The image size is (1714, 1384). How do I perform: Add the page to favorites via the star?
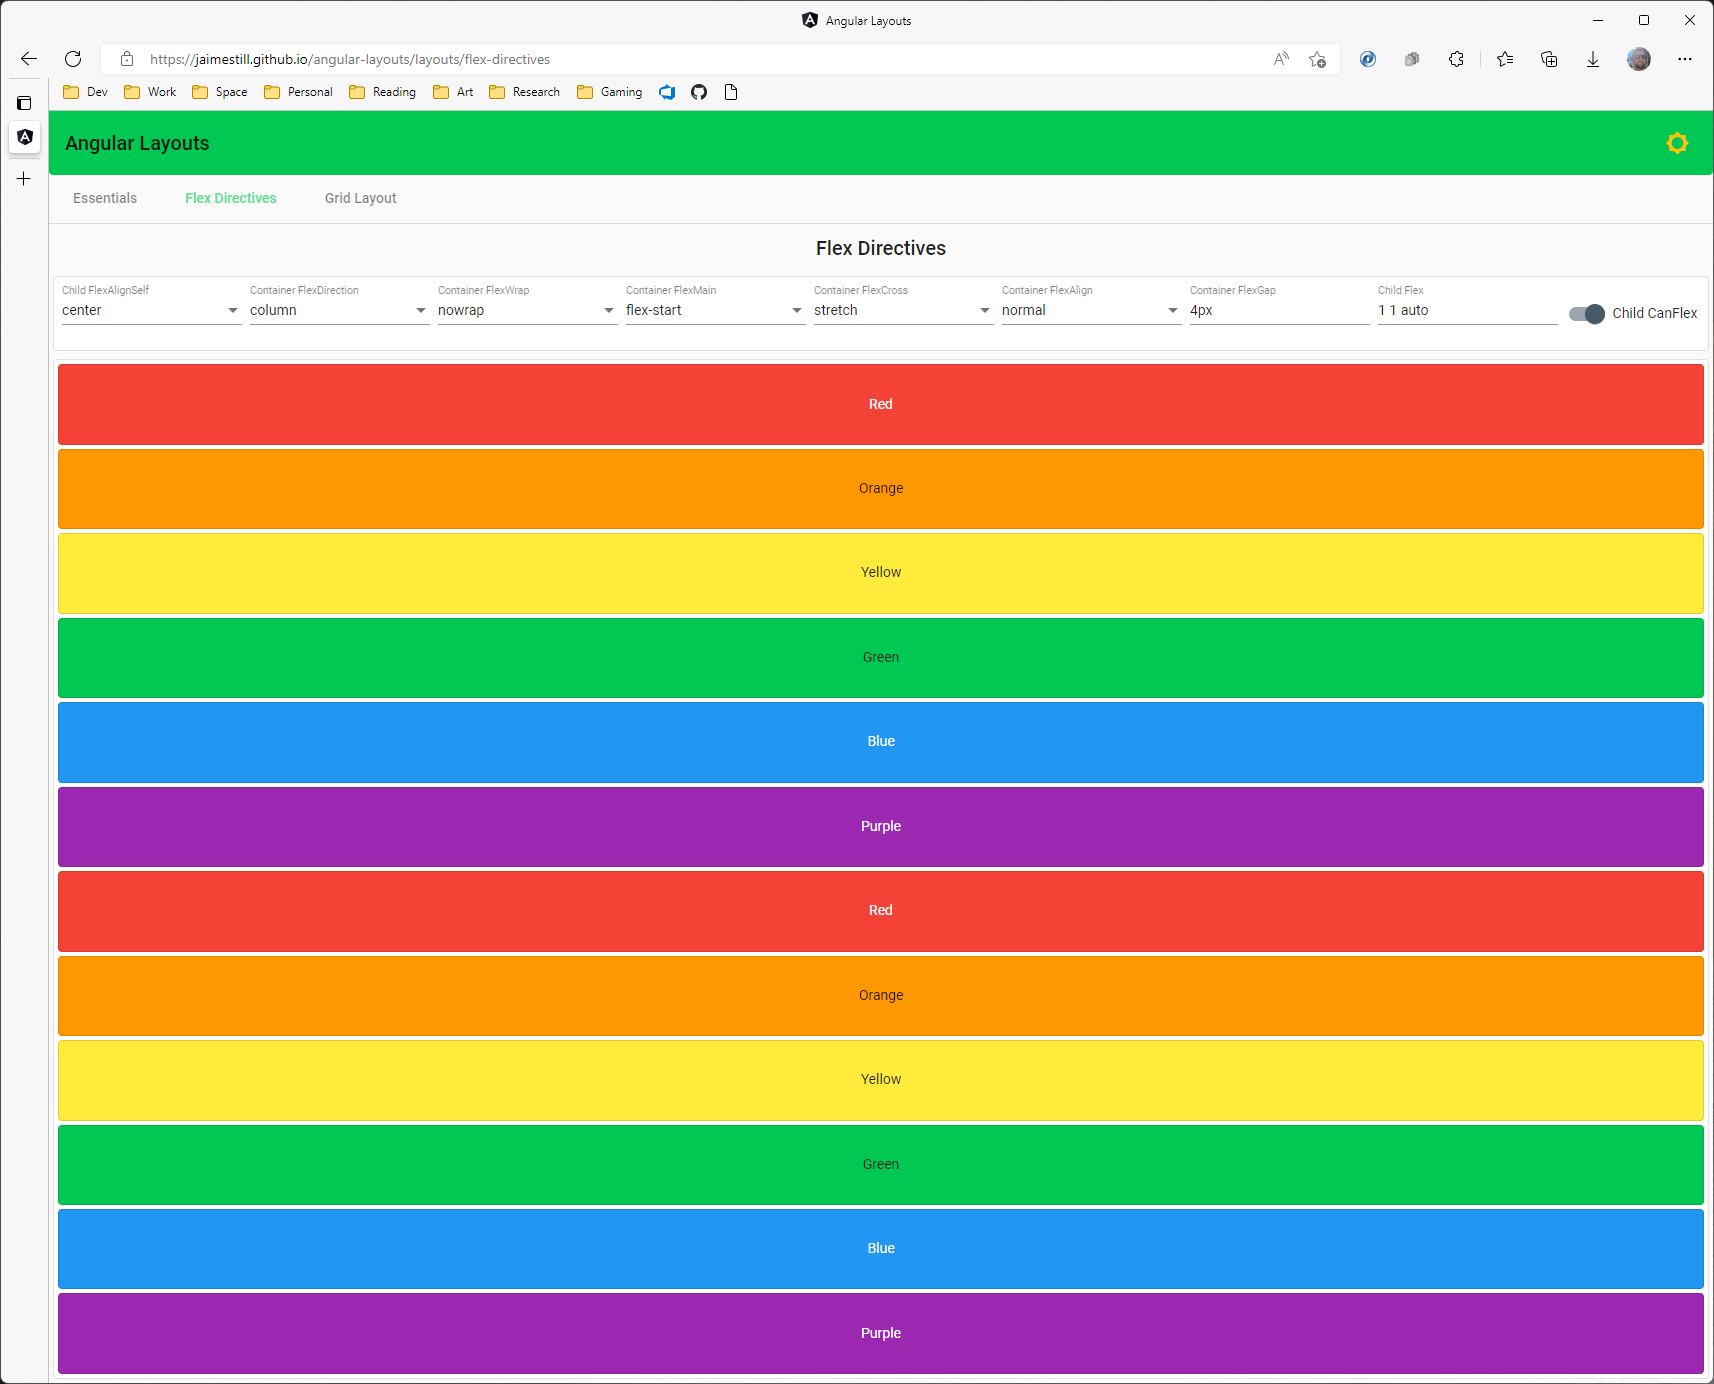click(1316, 59)
